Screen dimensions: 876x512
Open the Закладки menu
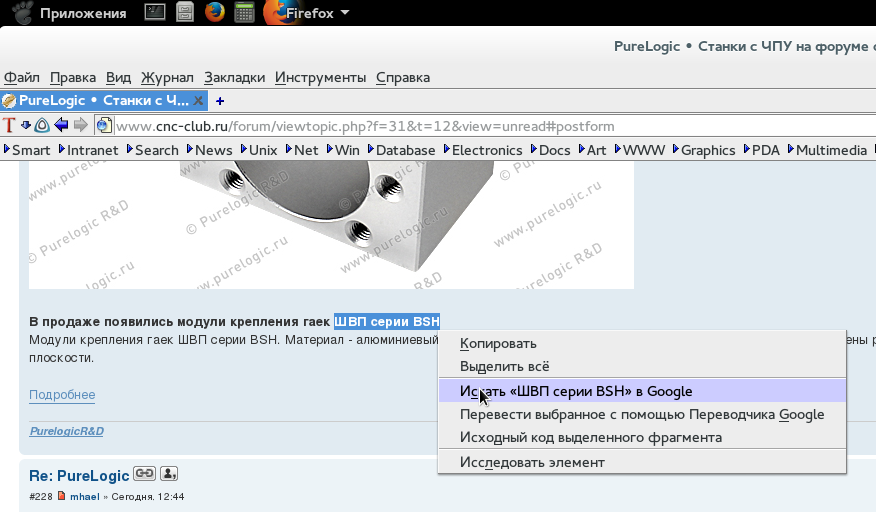[x=234, y=77]
